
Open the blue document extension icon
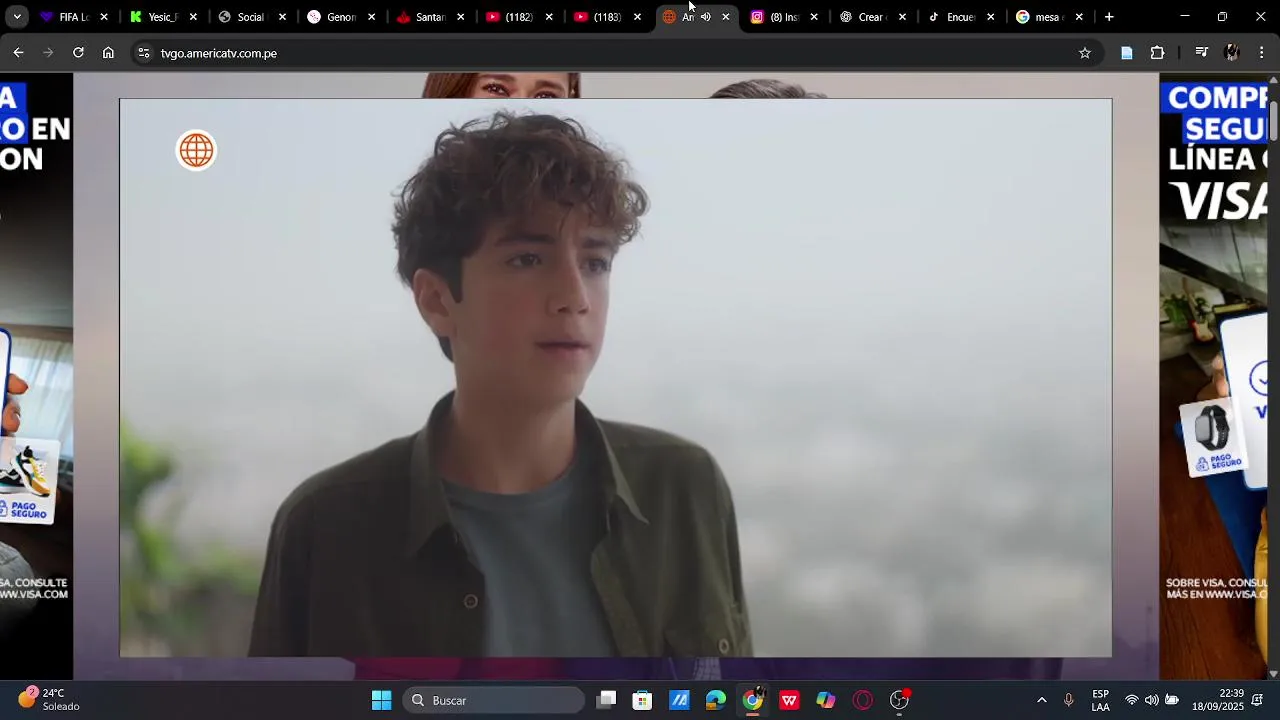[1127, 53]
